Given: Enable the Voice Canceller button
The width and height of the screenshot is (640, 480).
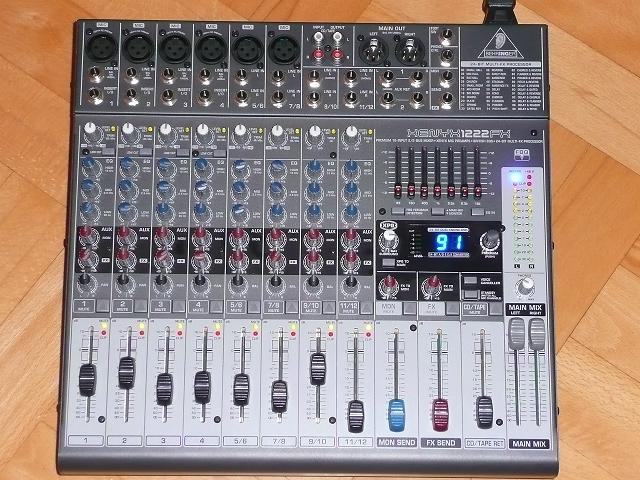Looking at the screenshot, I should (471, 280).
